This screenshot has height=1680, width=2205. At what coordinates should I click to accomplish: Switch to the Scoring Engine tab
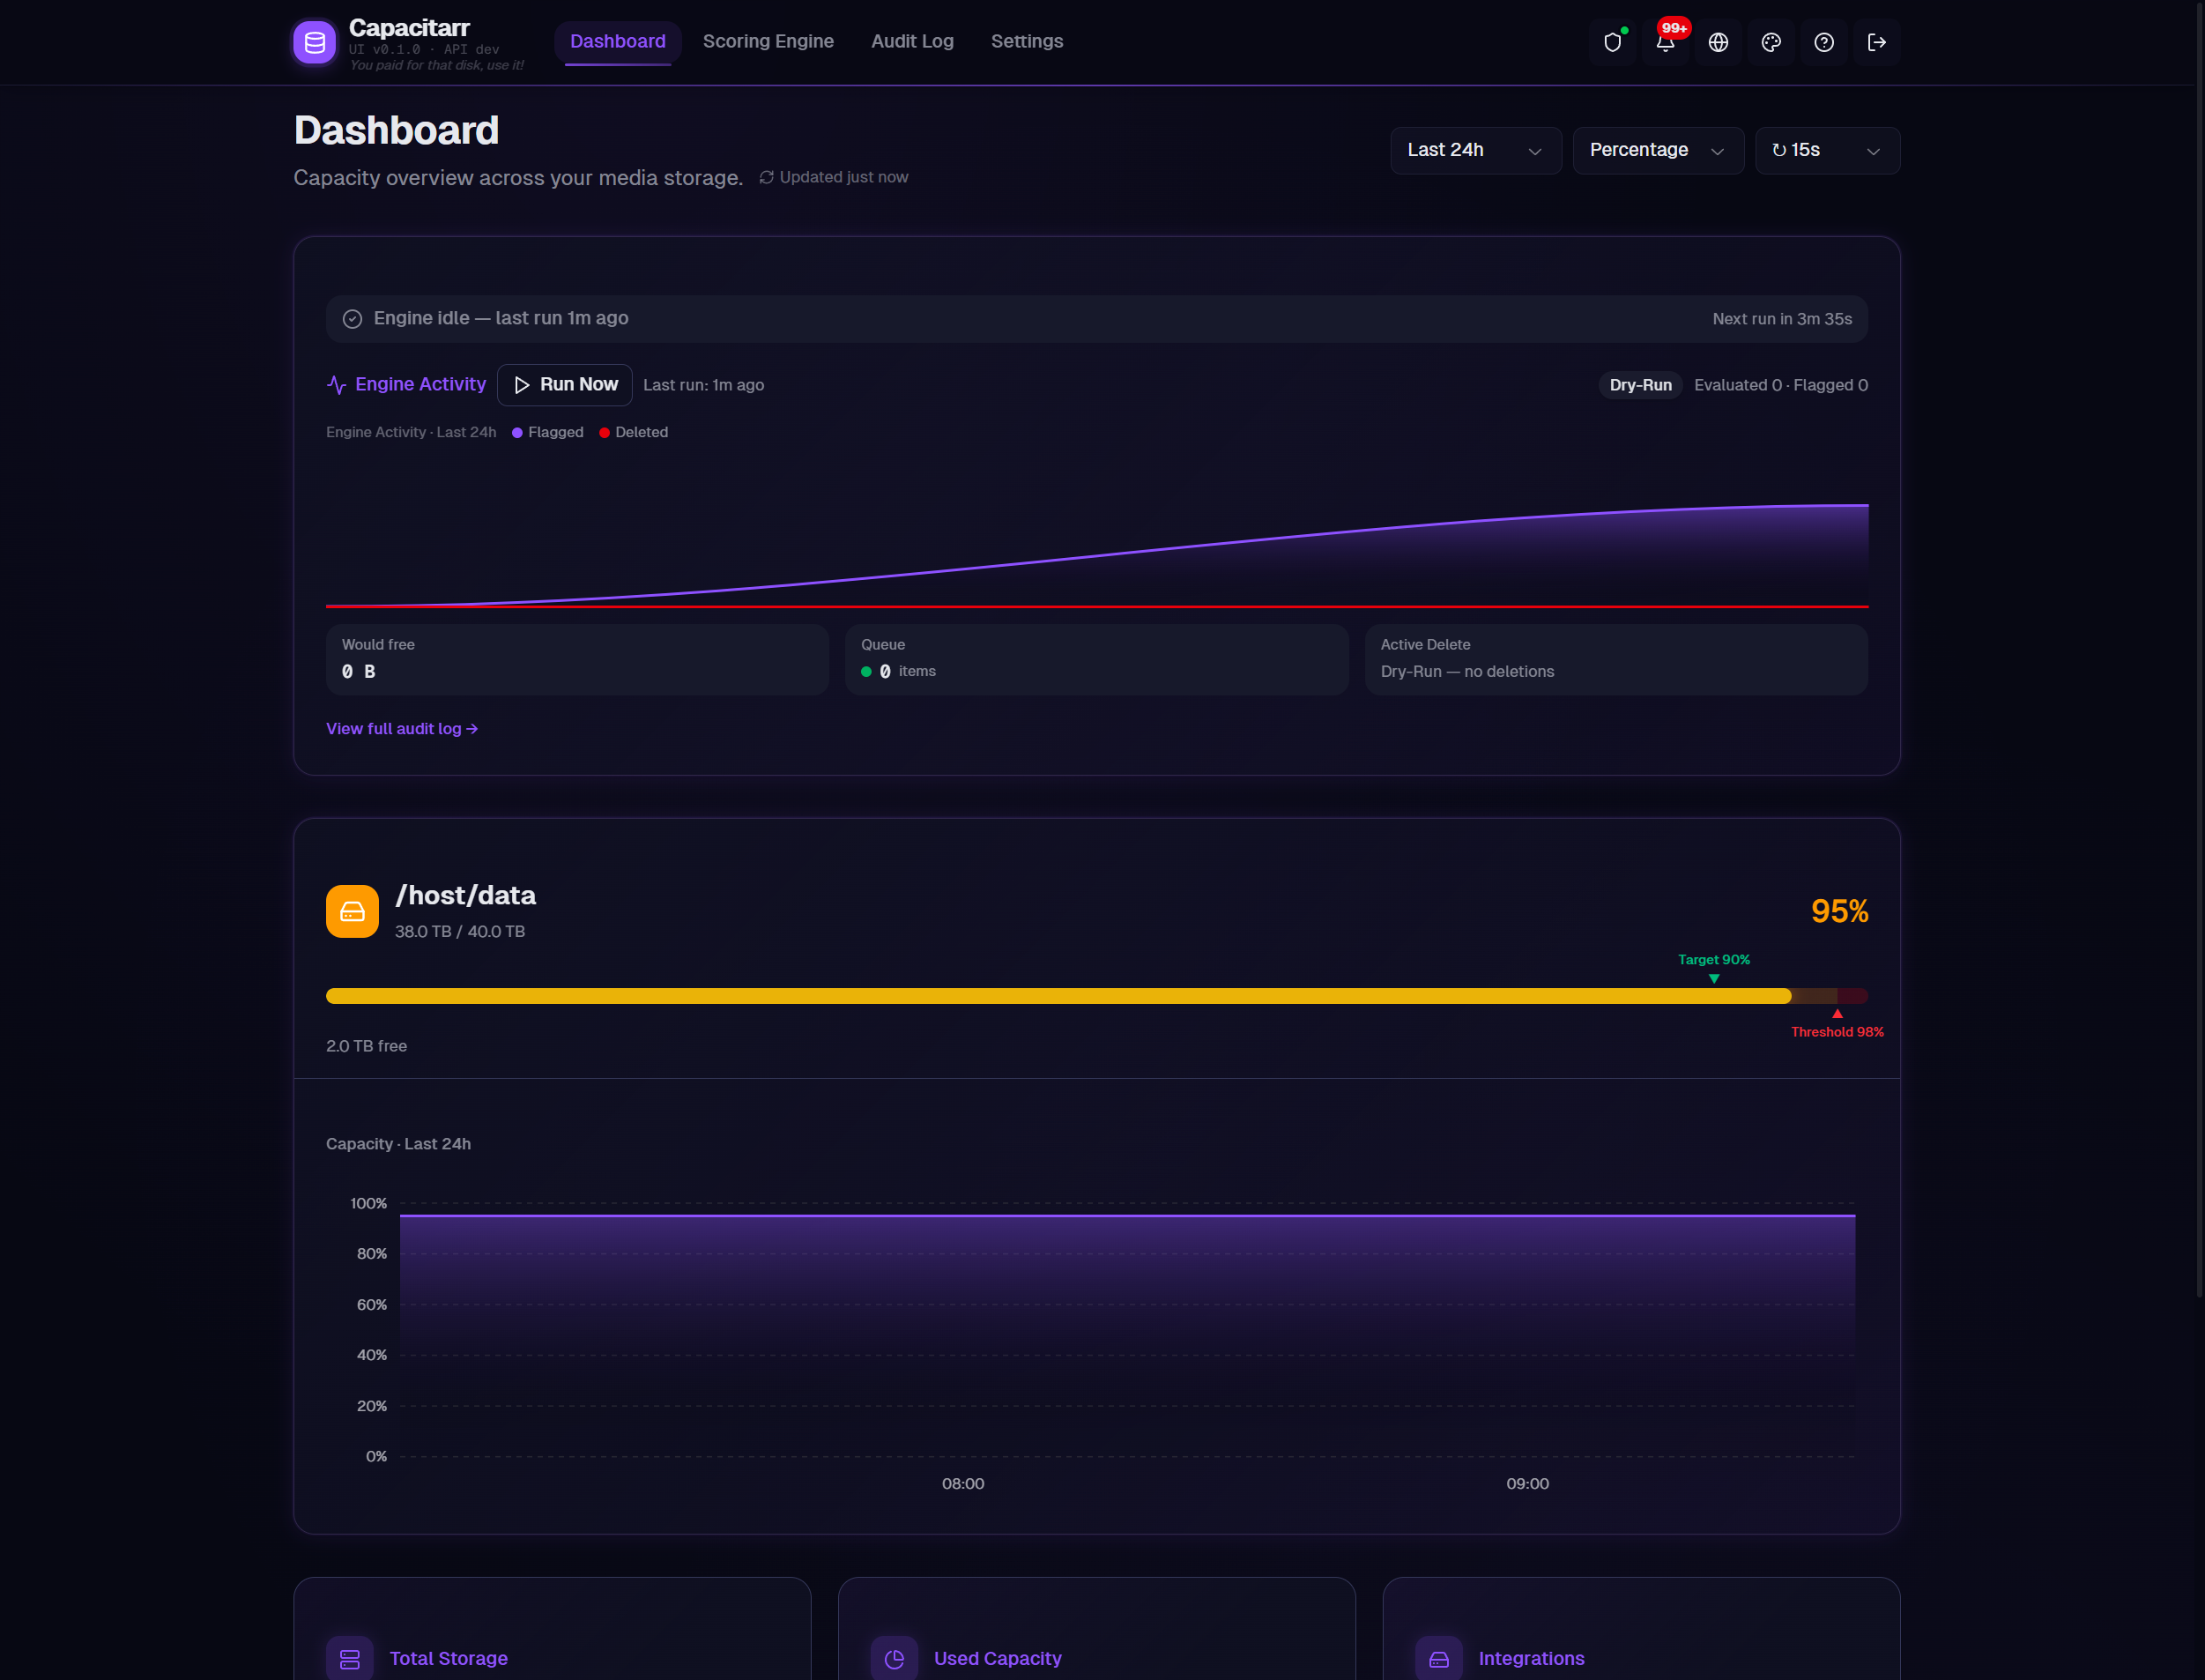click(768, 41)
